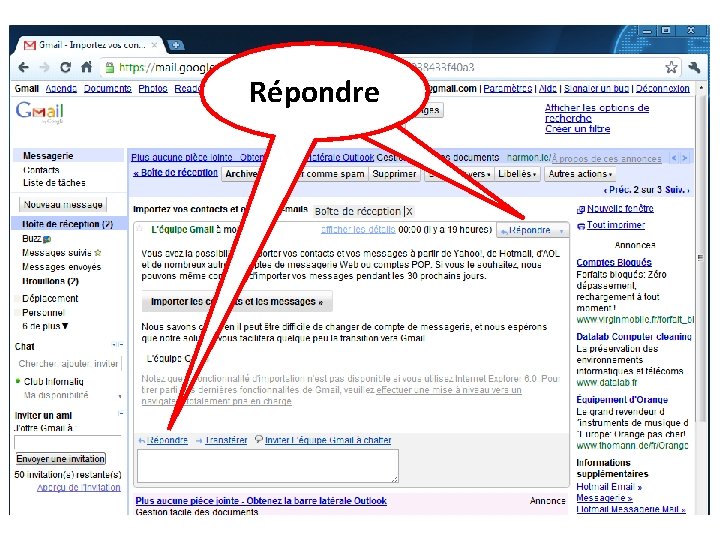Open Agenda in the top bar

click(x=61, y=89)
